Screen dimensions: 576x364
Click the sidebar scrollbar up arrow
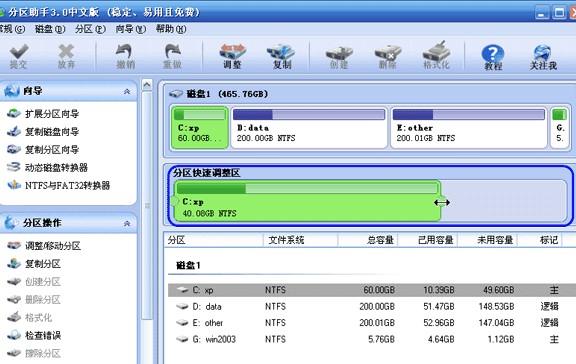[147, 85]
